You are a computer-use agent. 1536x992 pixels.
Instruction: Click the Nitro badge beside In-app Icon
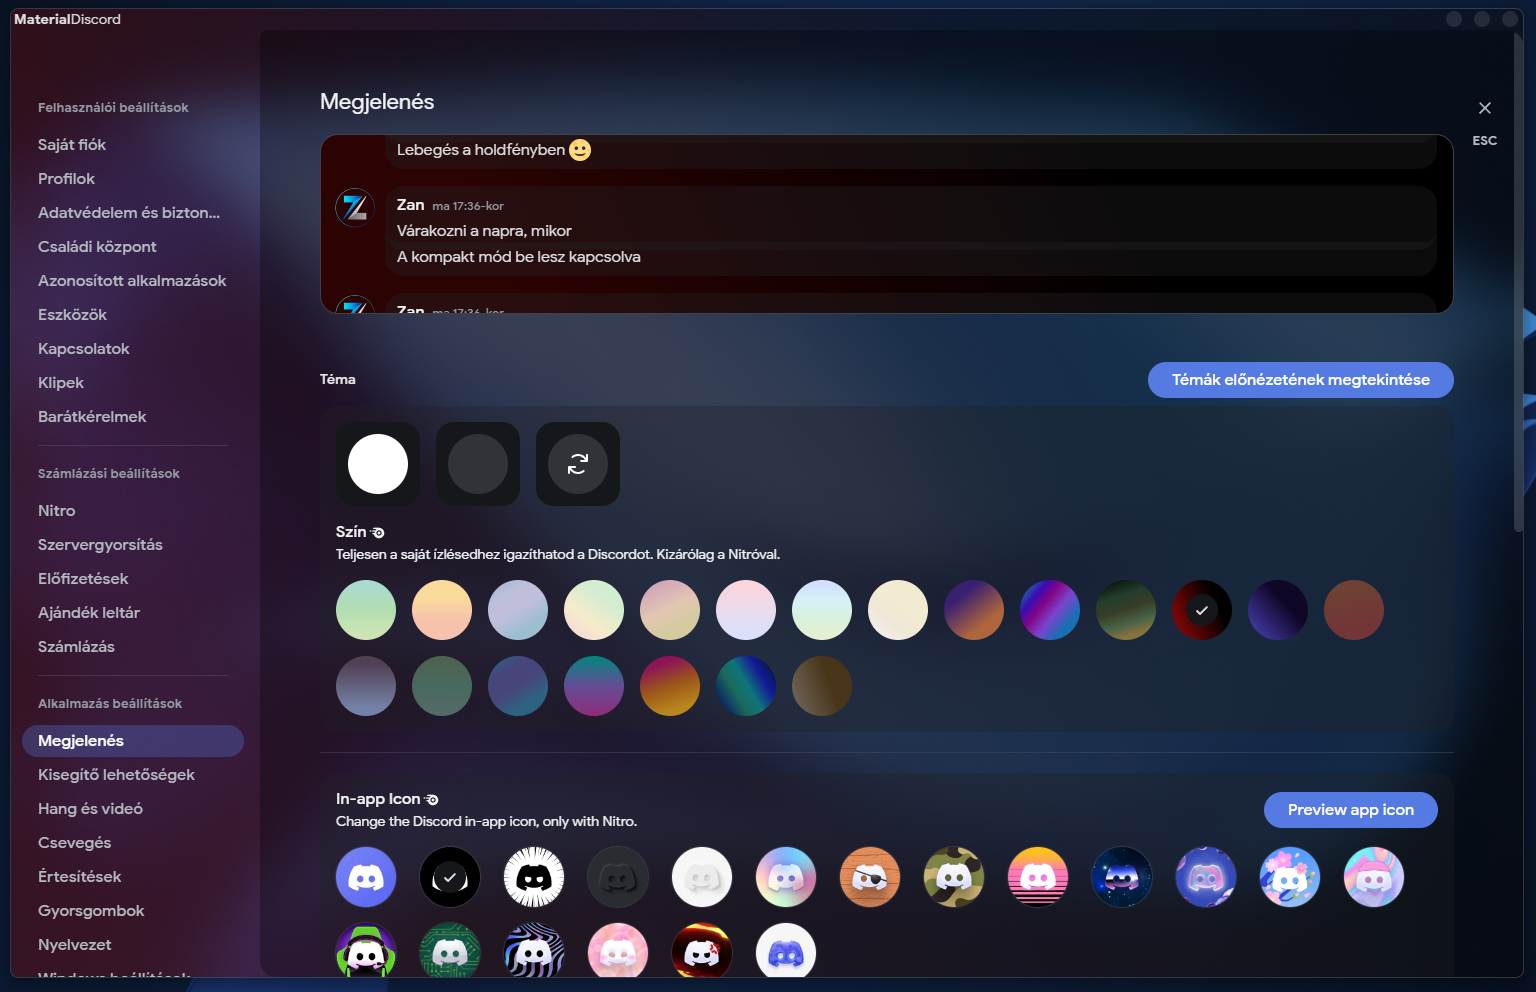(x=432, y=800)
